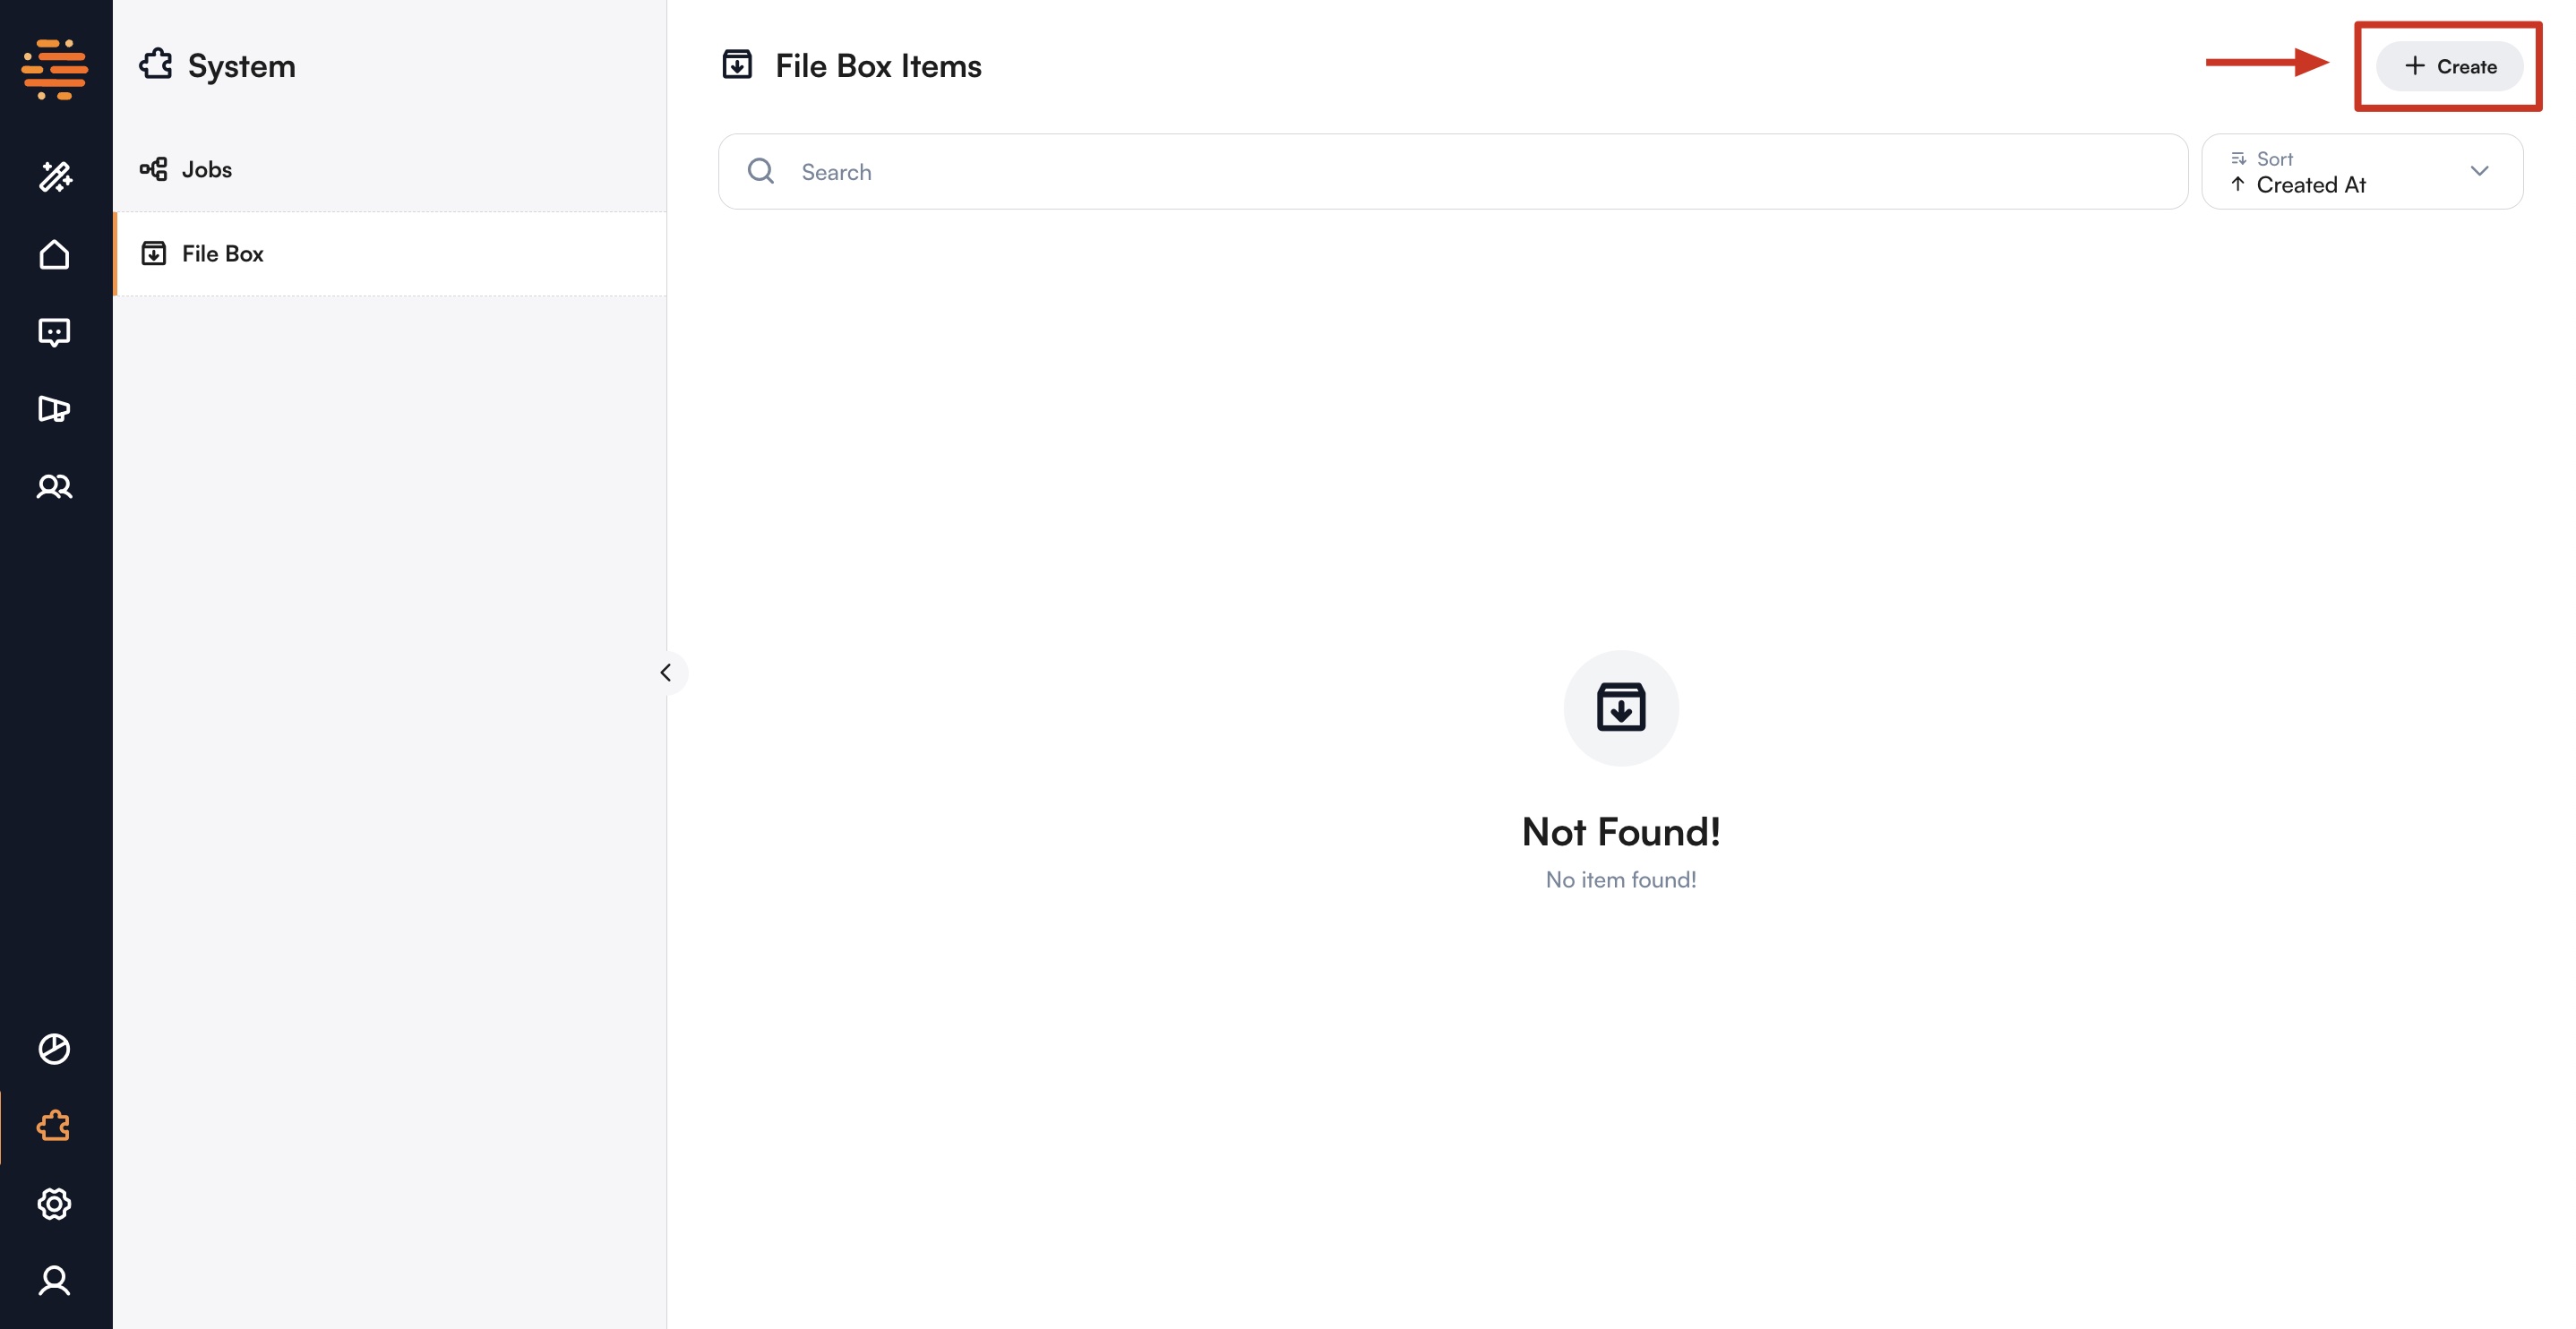Open the team members icon

click(55, 487)
